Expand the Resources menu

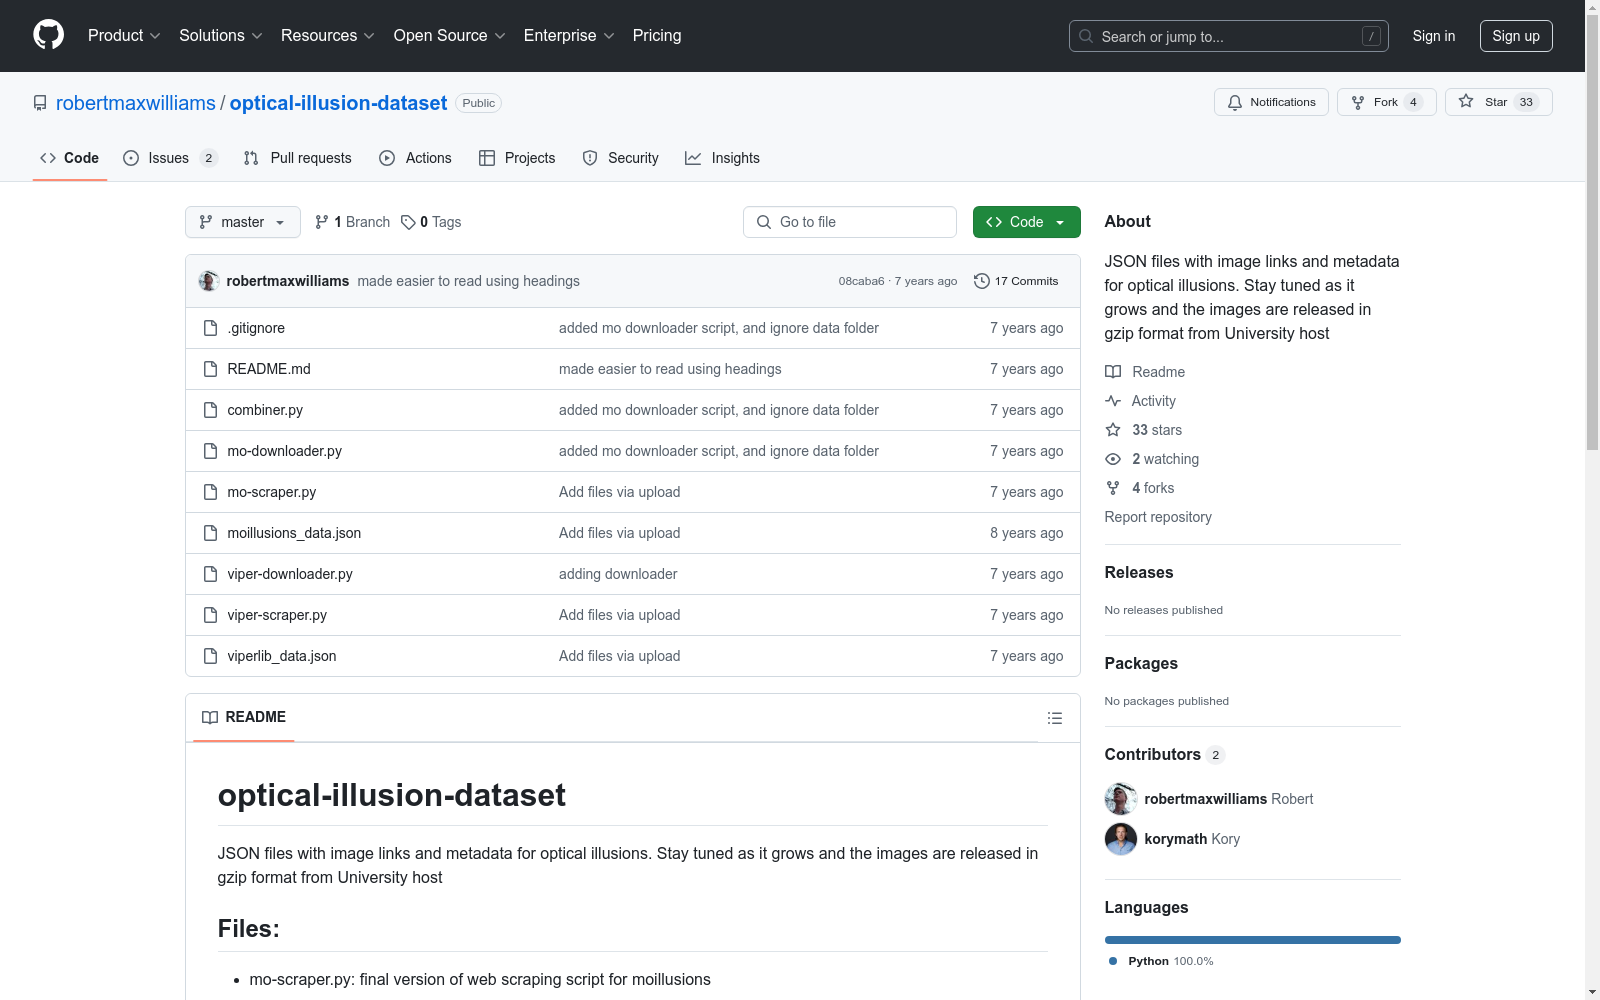[328, 35]
